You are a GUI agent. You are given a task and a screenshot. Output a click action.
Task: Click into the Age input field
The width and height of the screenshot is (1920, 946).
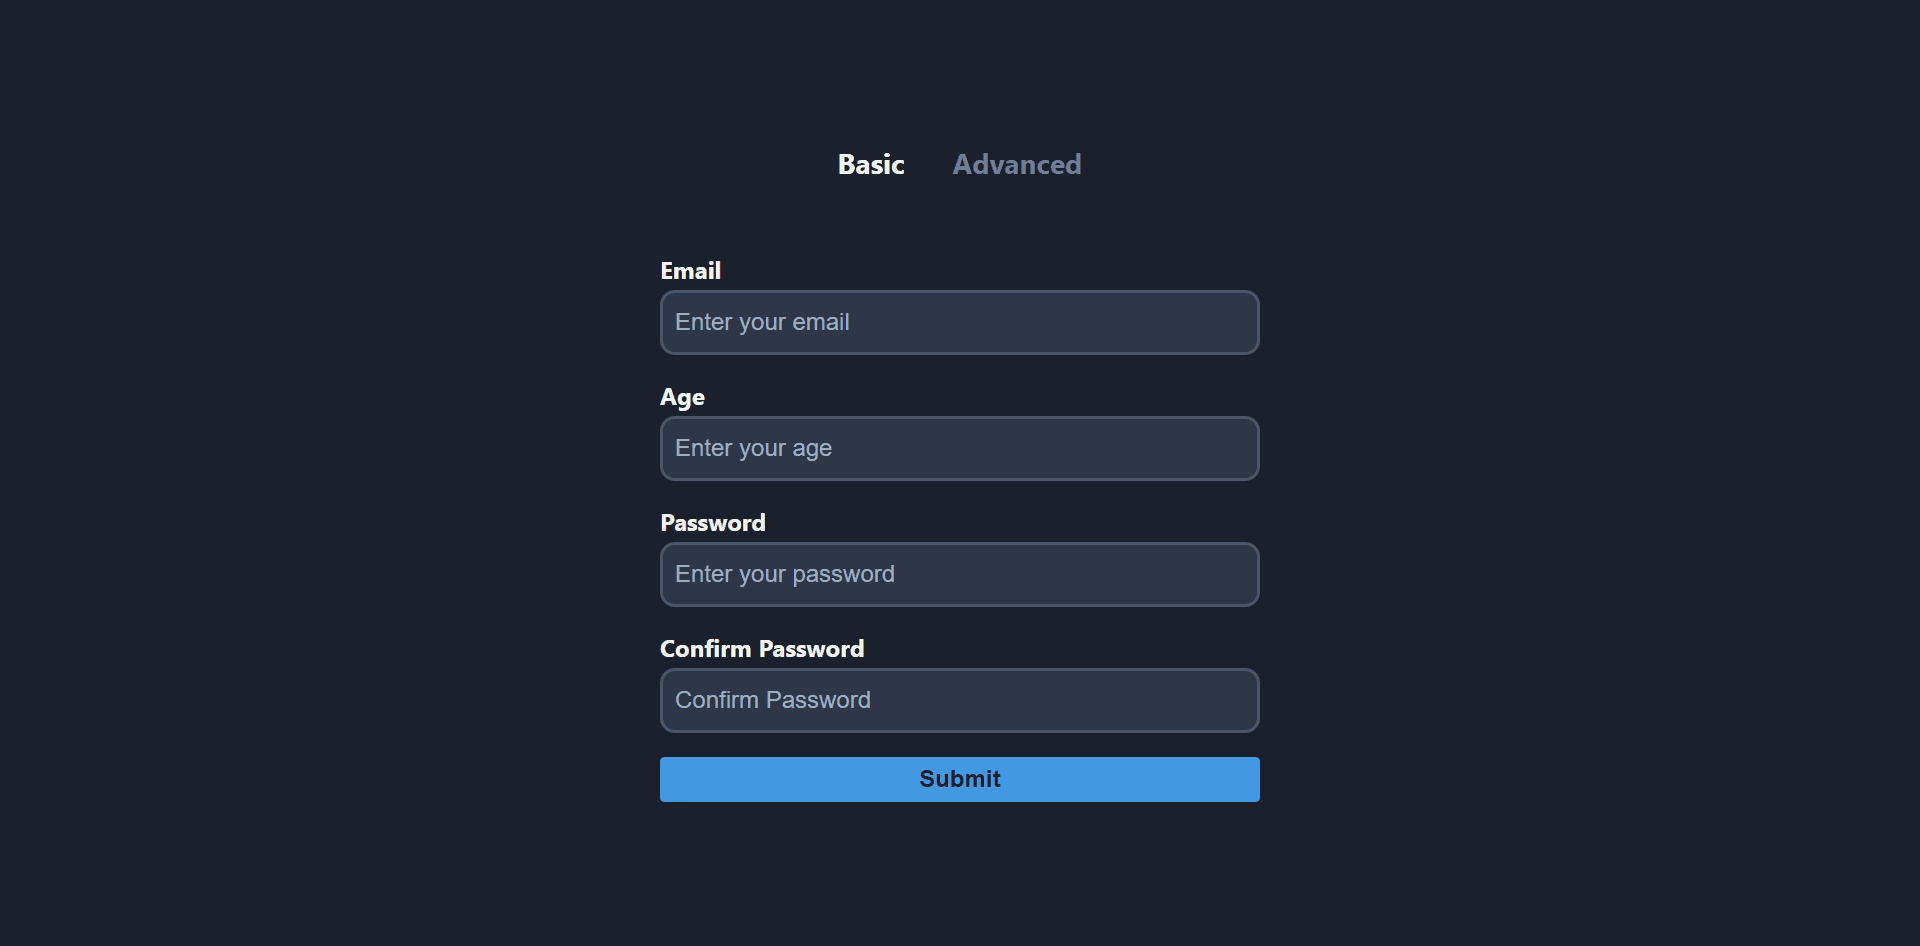coord(960,448)
